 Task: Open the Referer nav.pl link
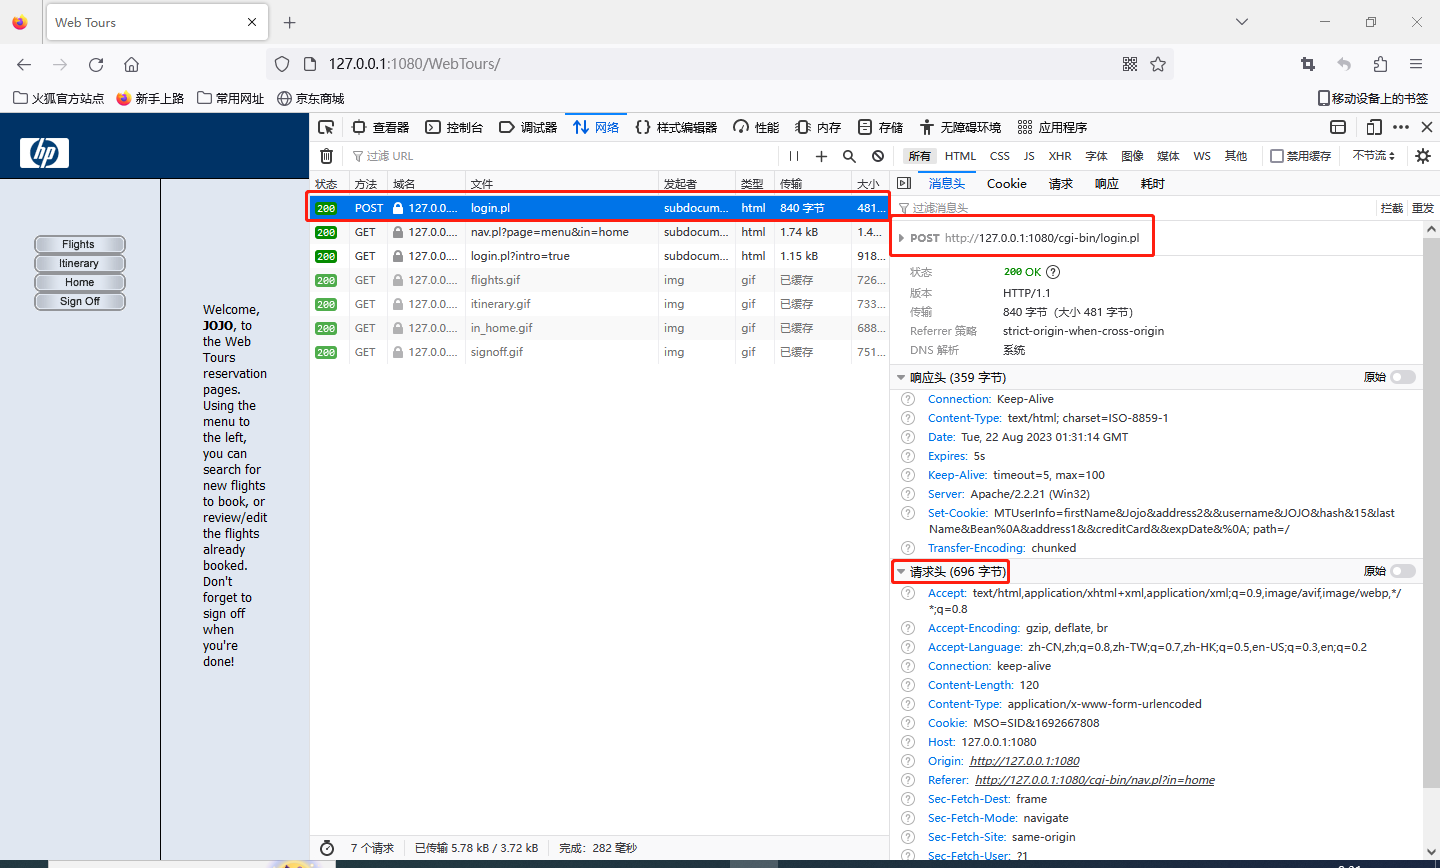(1095, 780)
